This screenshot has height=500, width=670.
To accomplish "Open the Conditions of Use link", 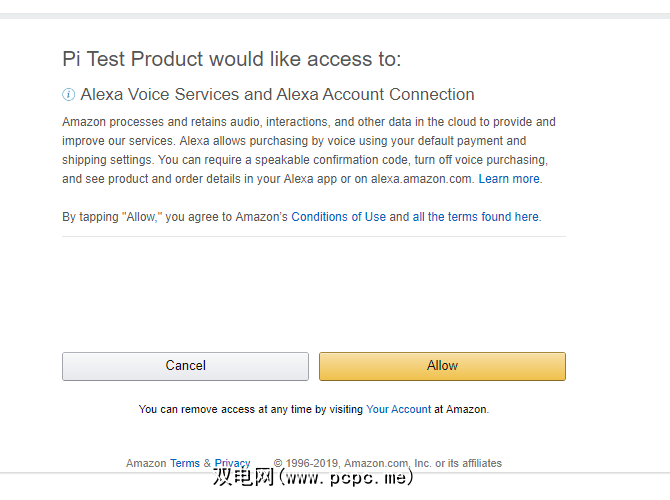I will (338, 217).
